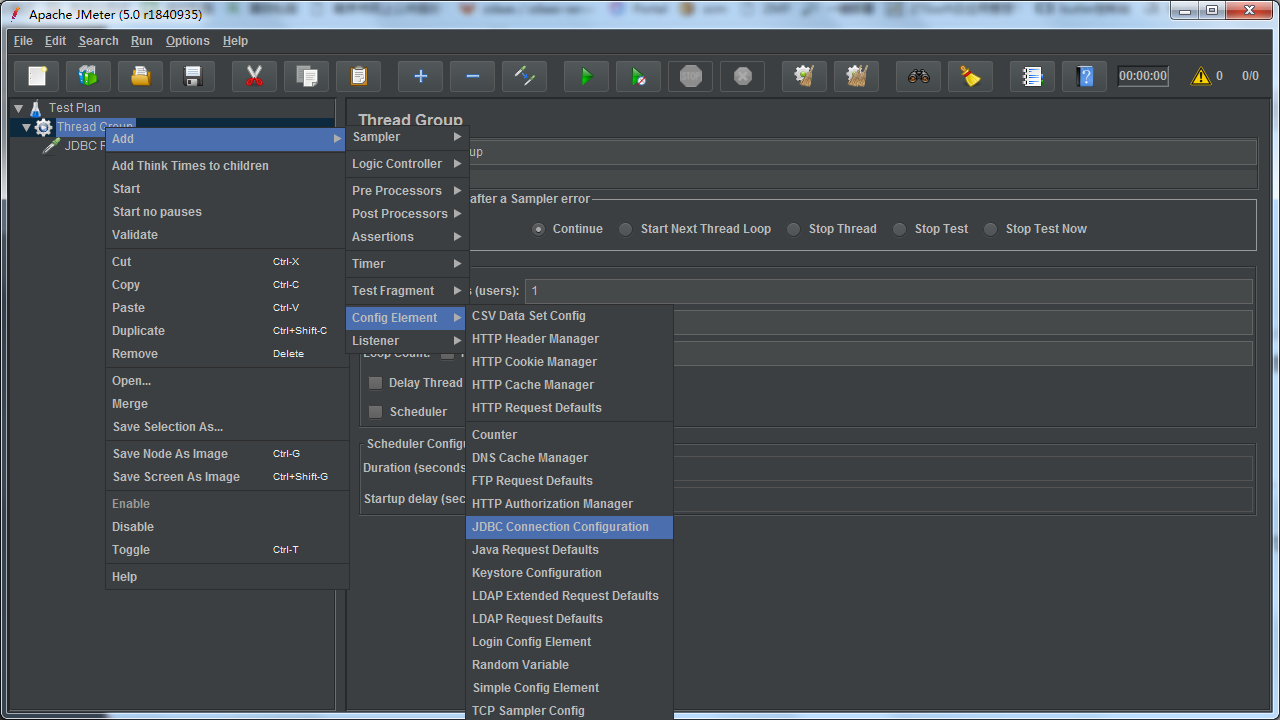Choose CSV Data Set Config
Screen dimensions: 1280x720
(570, 316)
